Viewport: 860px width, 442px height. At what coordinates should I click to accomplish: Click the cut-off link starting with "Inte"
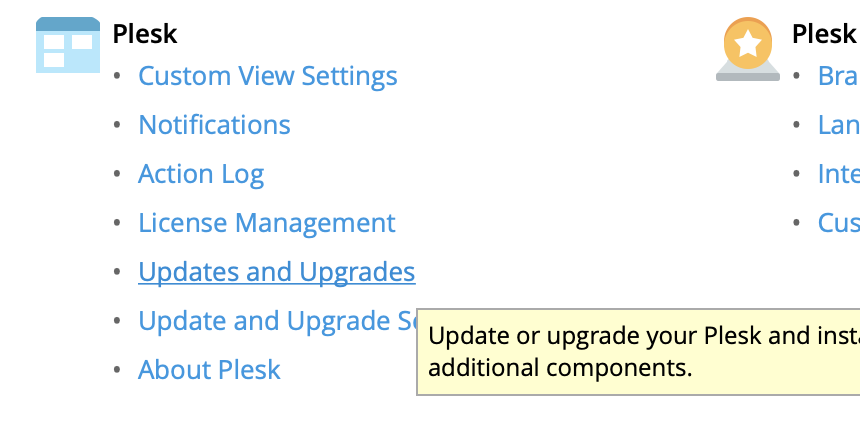click(839, 174)
